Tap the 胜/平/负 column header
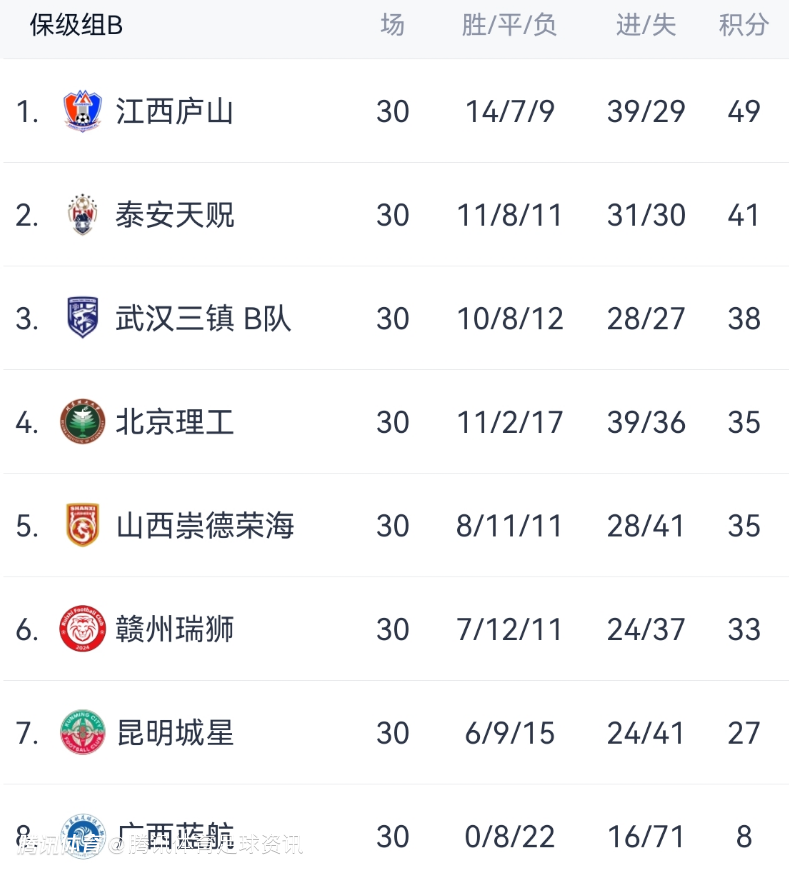The height and width of the screenshot is (870, 789). [509, 25]
